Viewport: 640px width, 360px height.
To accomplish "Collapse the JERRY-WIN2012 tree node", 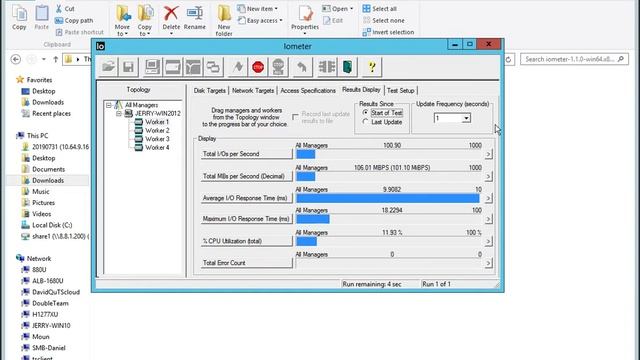I will [119, 113].
